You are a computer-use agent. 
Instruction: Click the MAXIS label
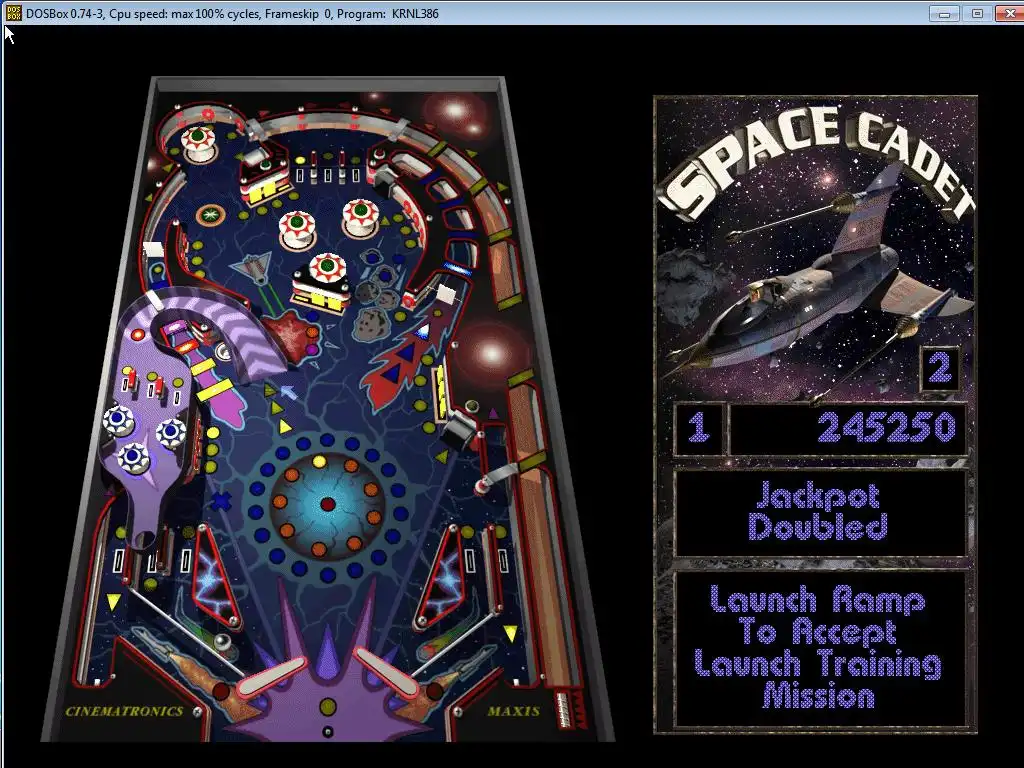tap(514, 711)
